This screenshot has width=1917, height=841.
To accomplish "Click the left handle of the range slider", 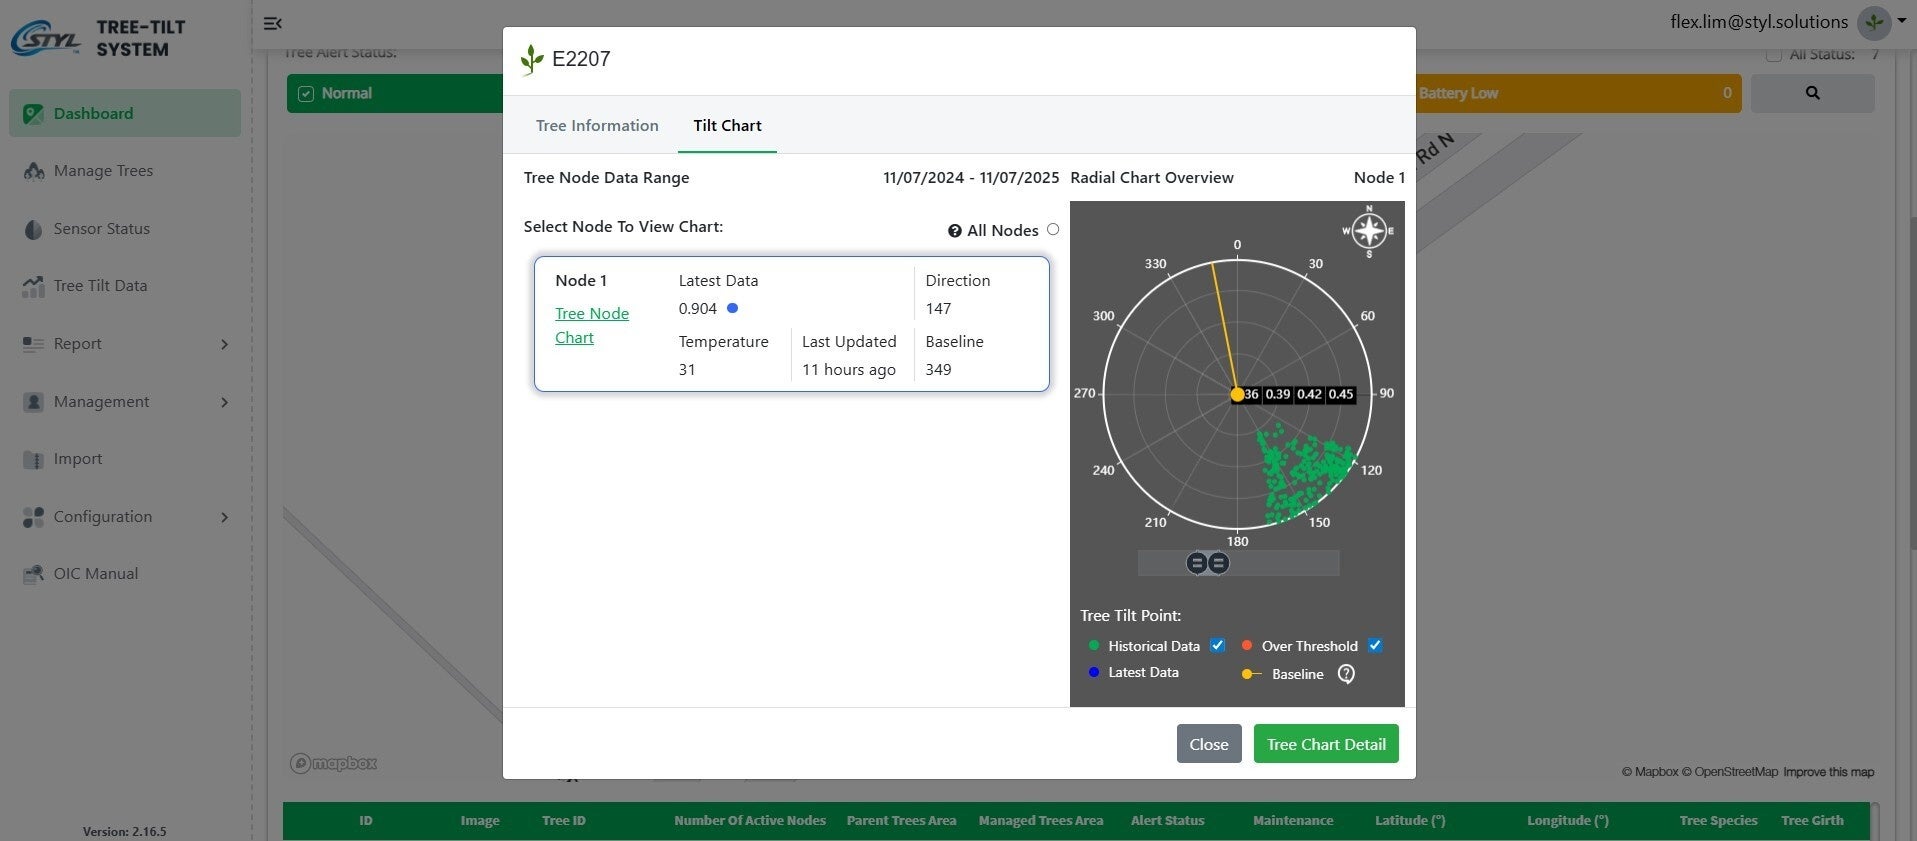I will 1196,563.
